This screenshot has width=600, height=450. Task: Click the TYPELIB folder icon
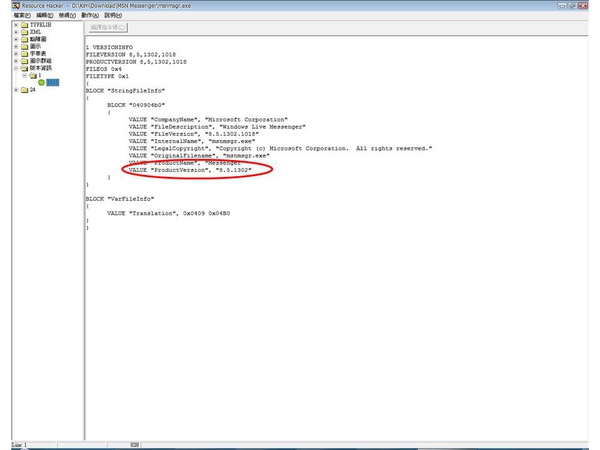(x=24, y=25)
